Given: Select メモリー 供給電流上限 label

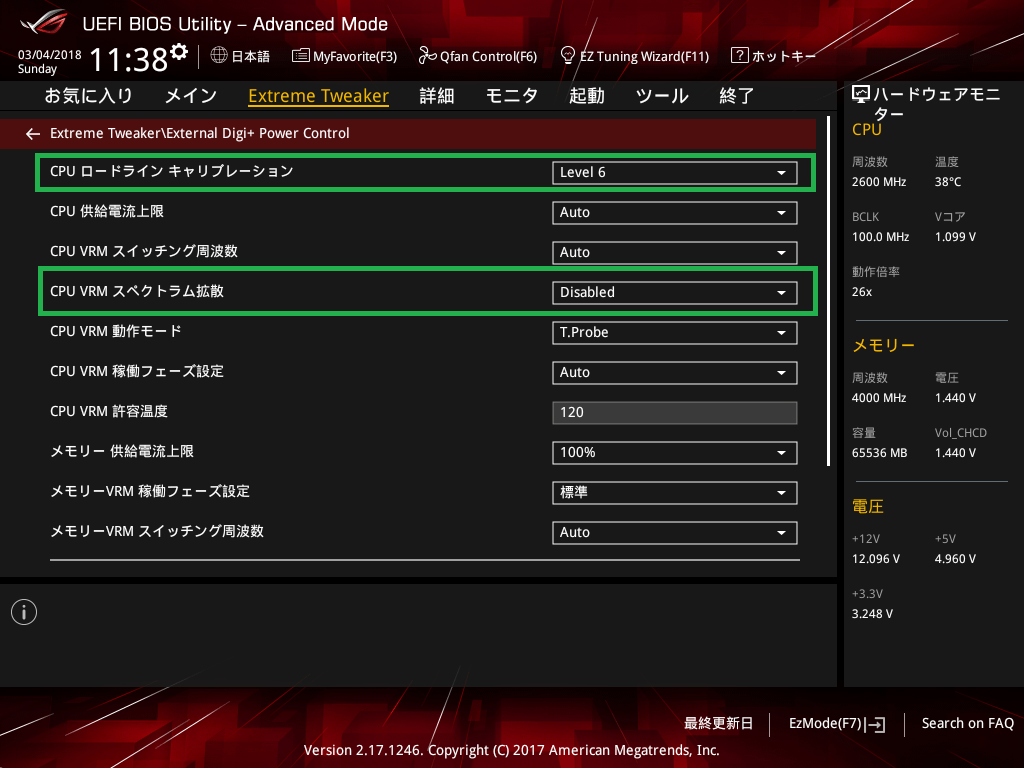Looking at the screenshot, I should 122,451.
